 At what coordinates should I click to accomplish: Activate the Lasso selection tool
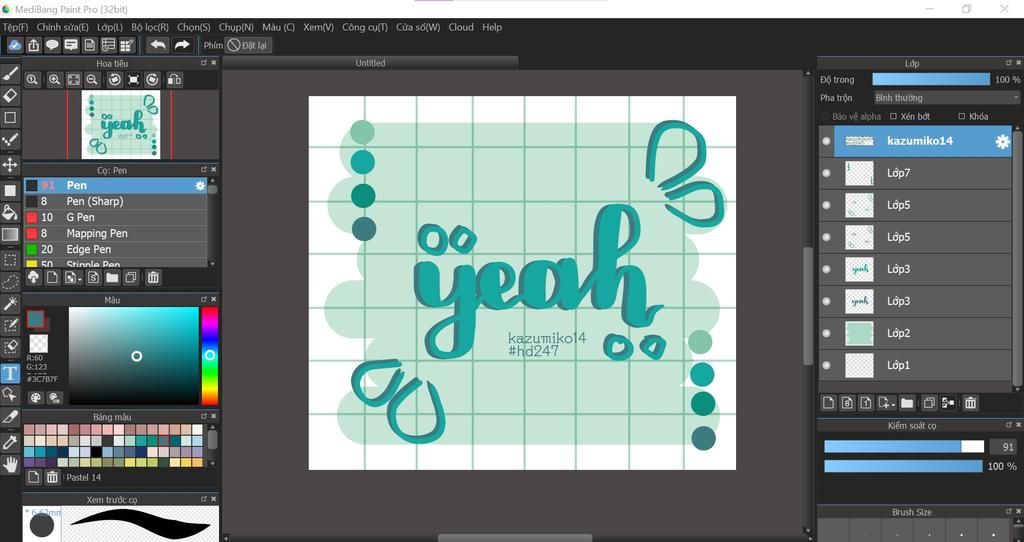click(10, 282)
